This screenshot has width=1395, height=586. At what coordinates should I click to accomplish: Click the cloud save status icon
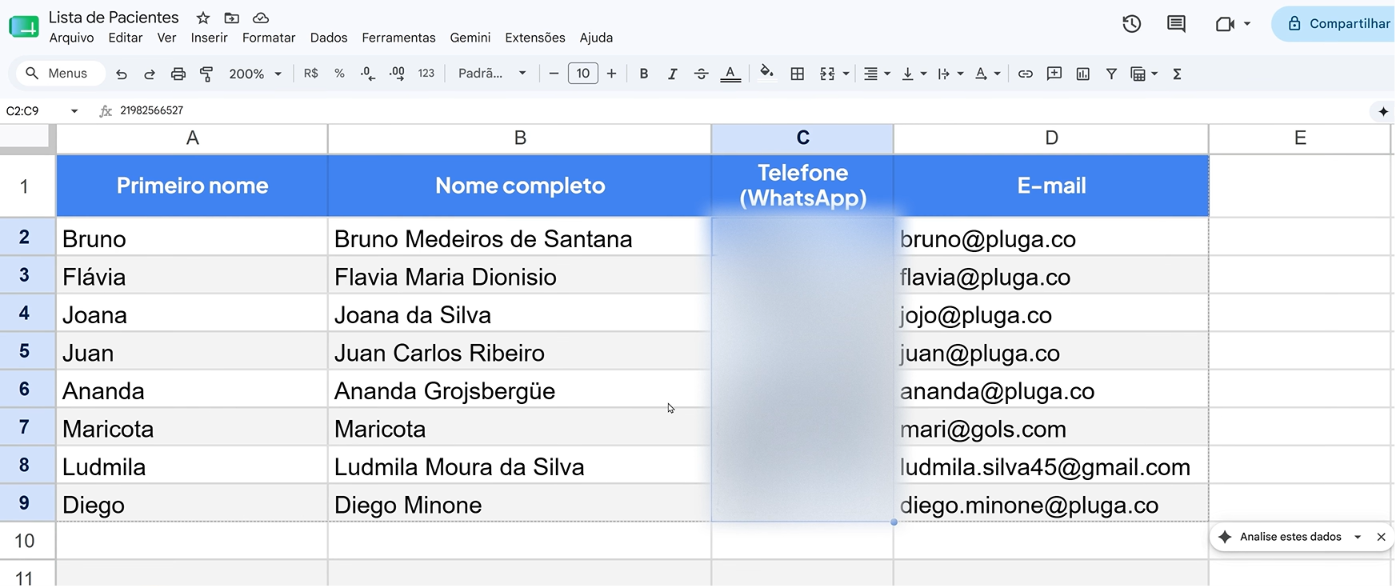point(261,18)
